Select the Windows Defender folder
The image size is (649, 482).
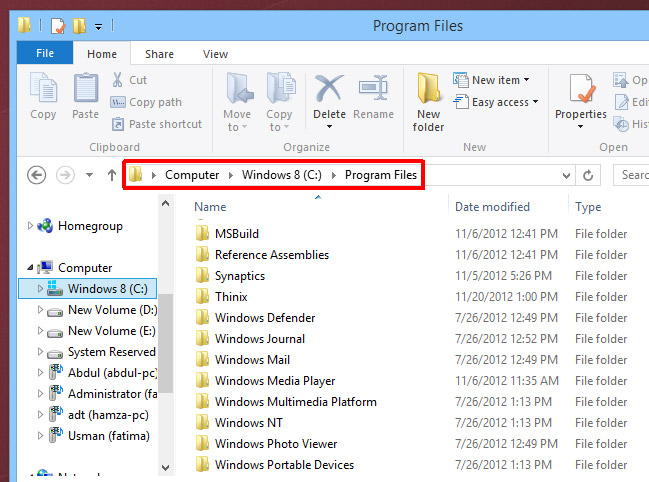(x=265, y=318)
